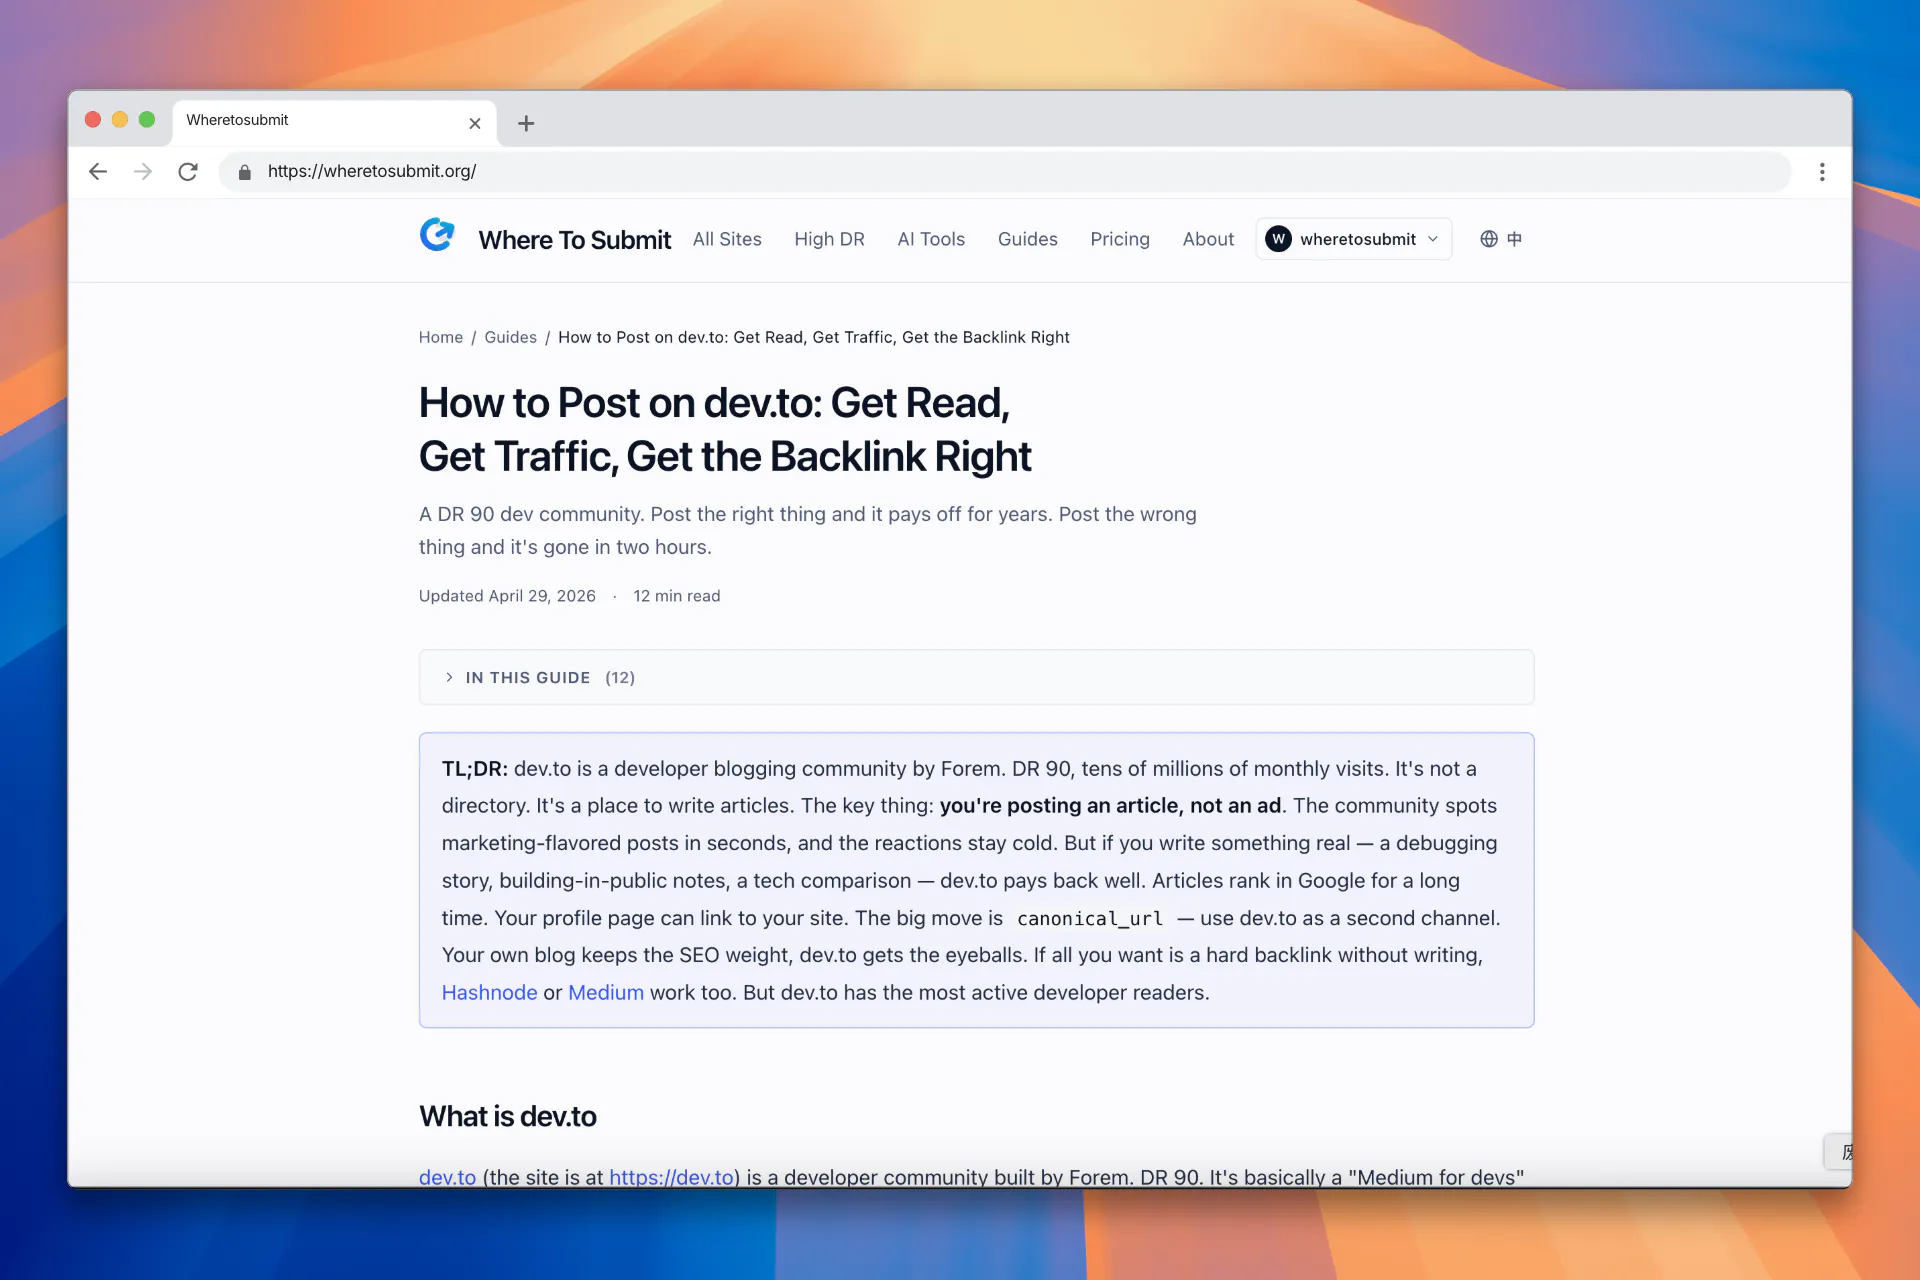1920x1280 pixels.
Task: Open the All Sites nav item
Action: pos(727,239)
